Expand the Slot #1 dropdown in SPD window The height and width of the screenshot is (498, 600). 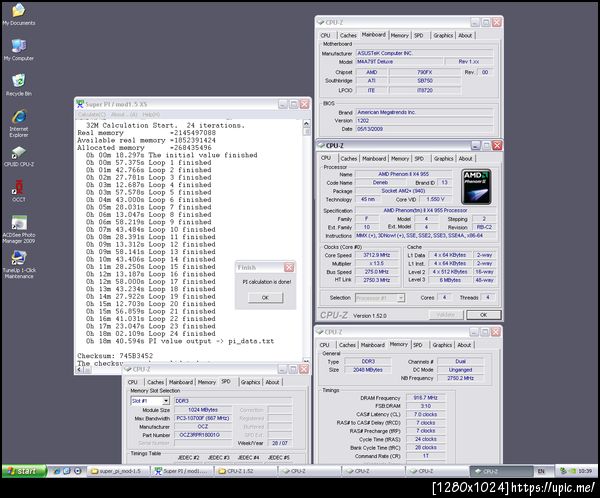(166, 401)
